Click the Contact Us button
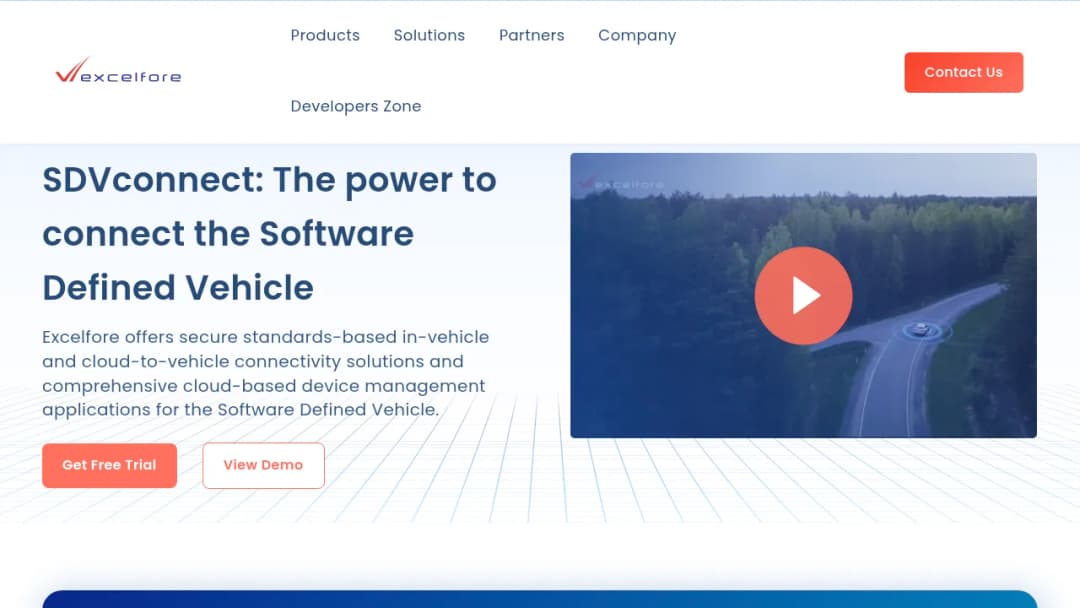This screenshot has width=1080, height=608. point(964,72)
